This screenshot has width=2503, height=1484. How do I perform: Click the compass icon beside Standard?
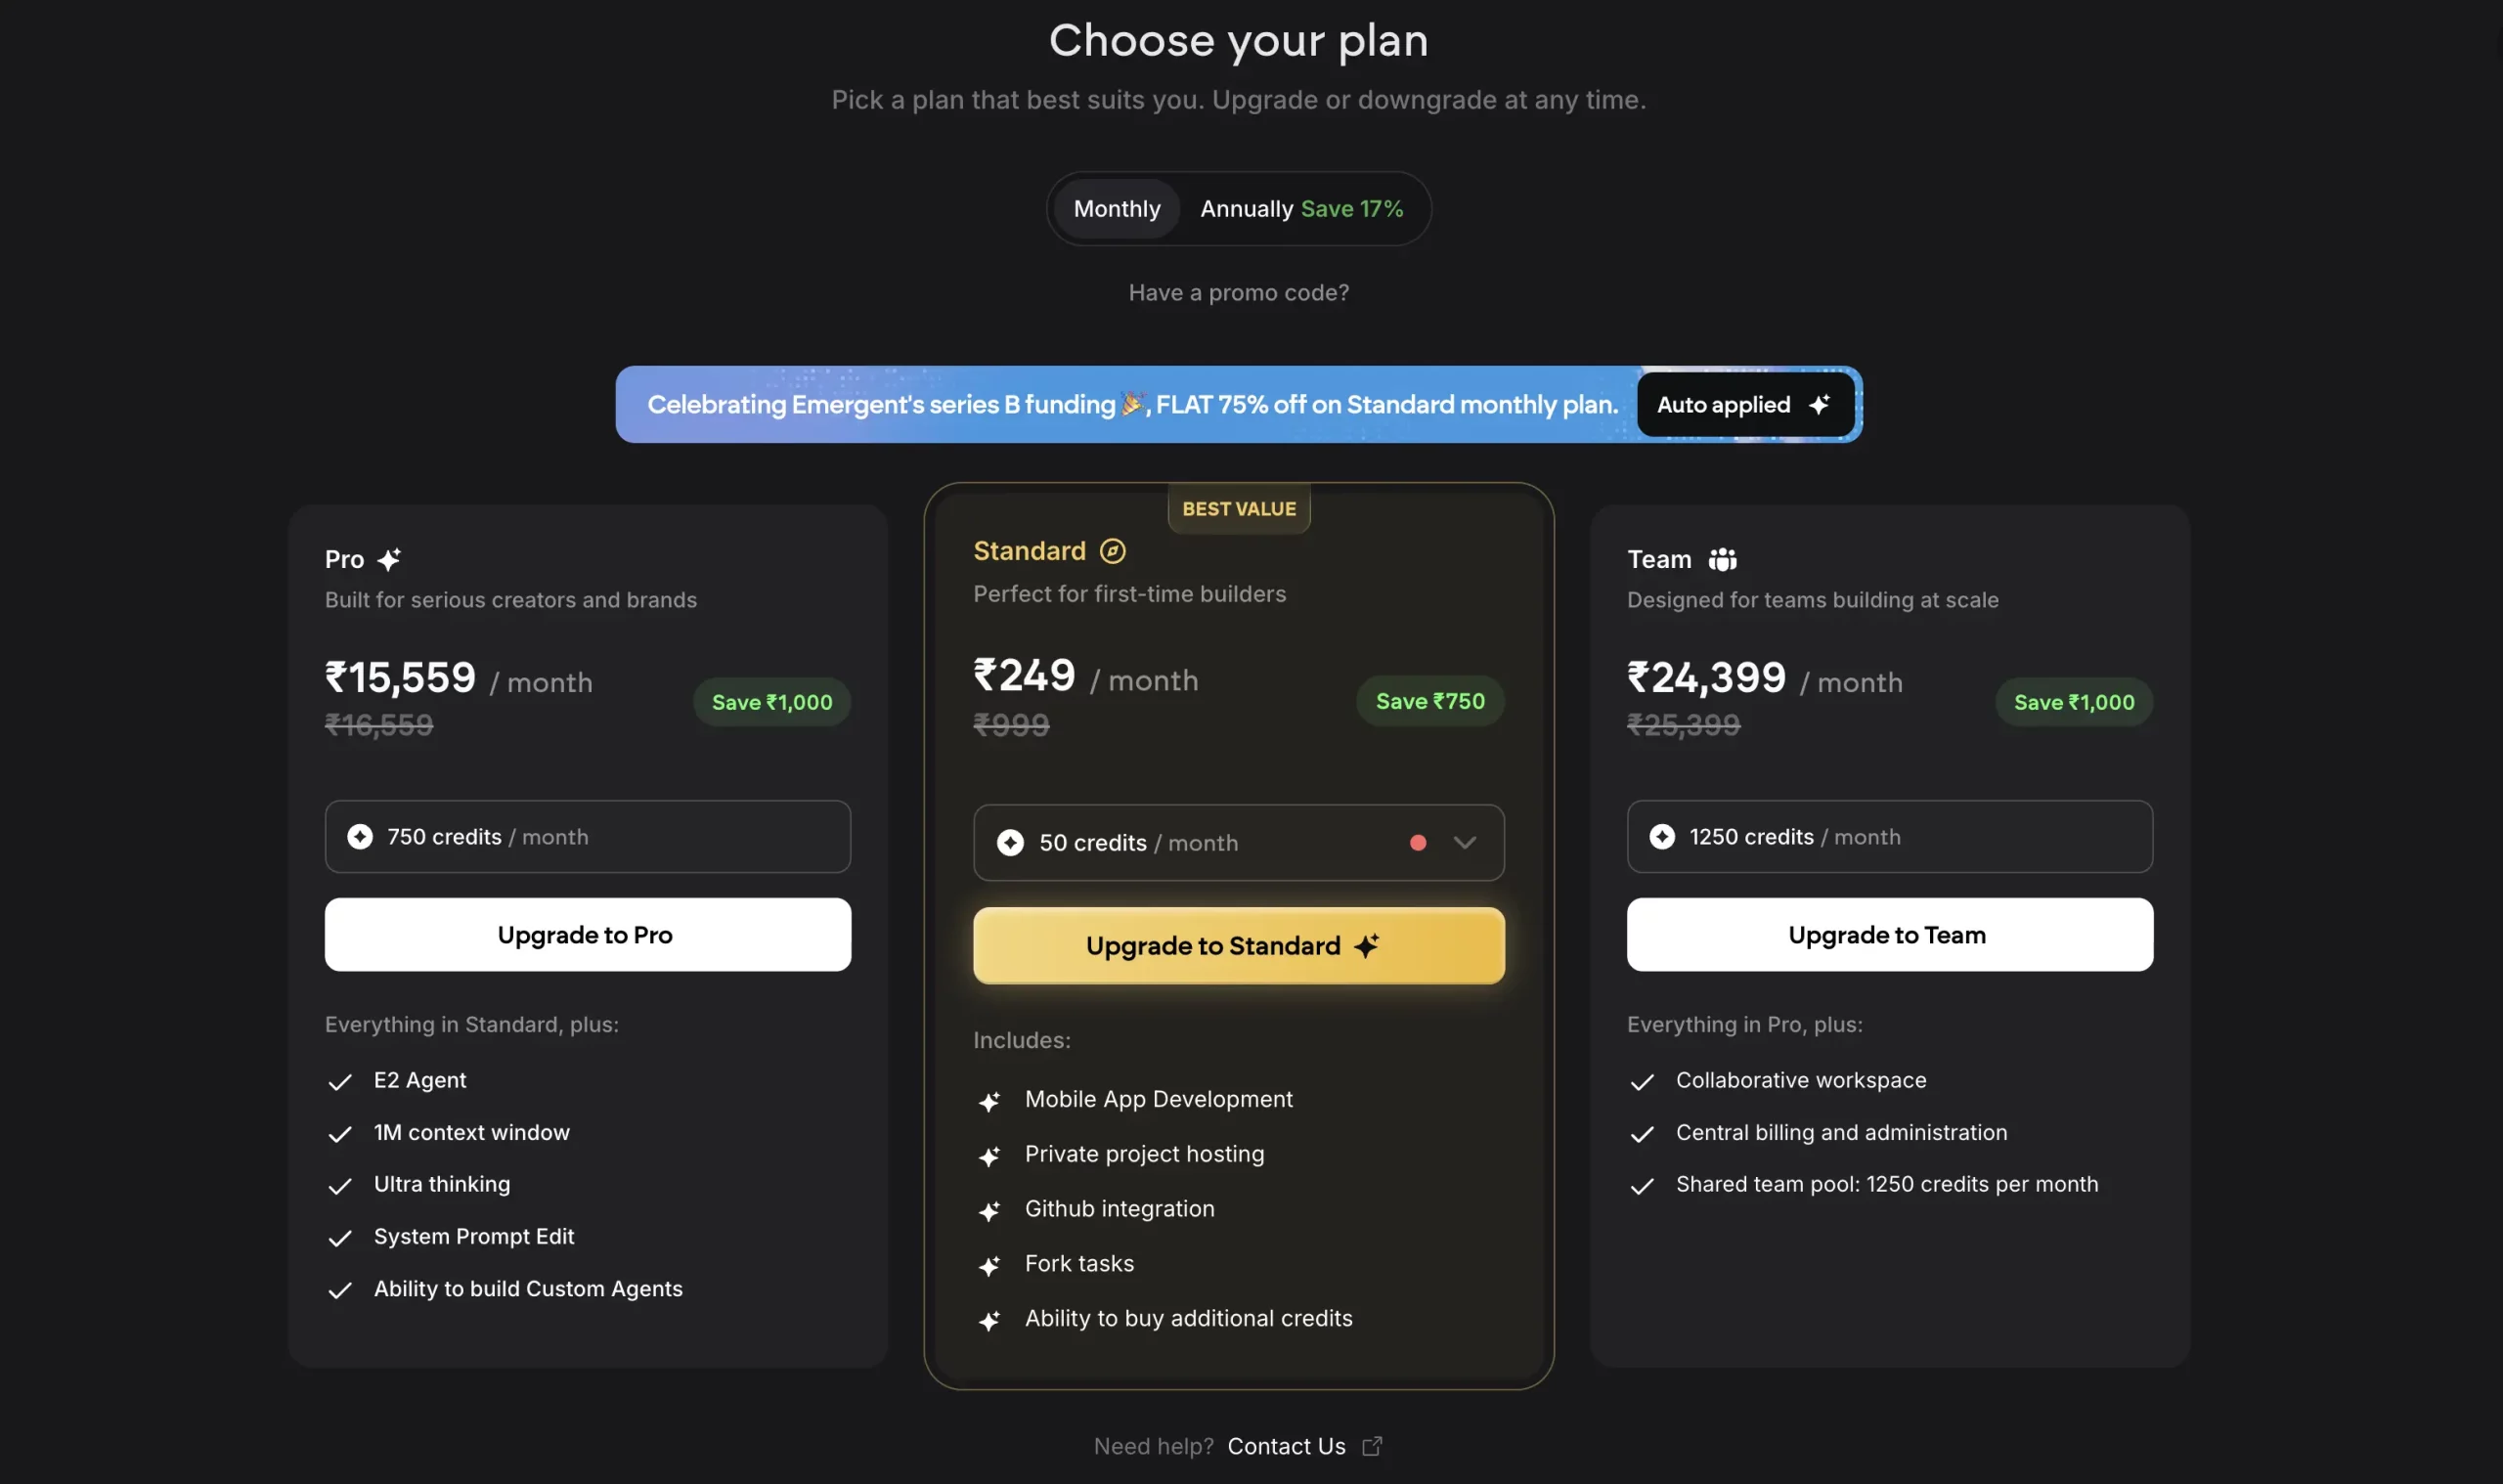(x=1113, y=551)
